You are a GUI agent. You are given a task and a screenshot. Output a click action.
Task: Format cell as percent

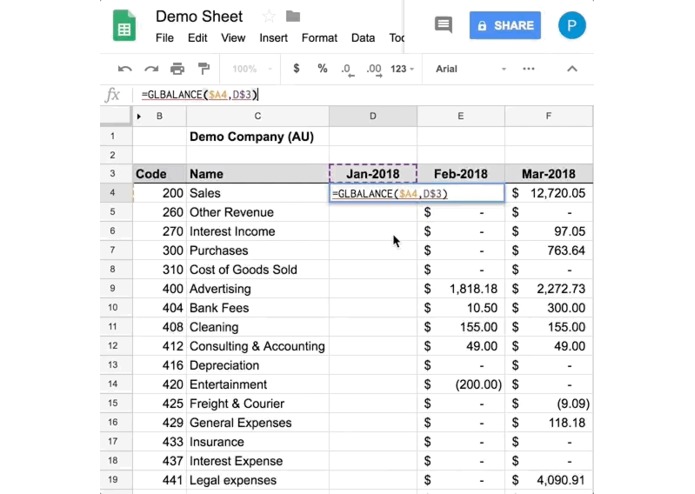point(322,69)
